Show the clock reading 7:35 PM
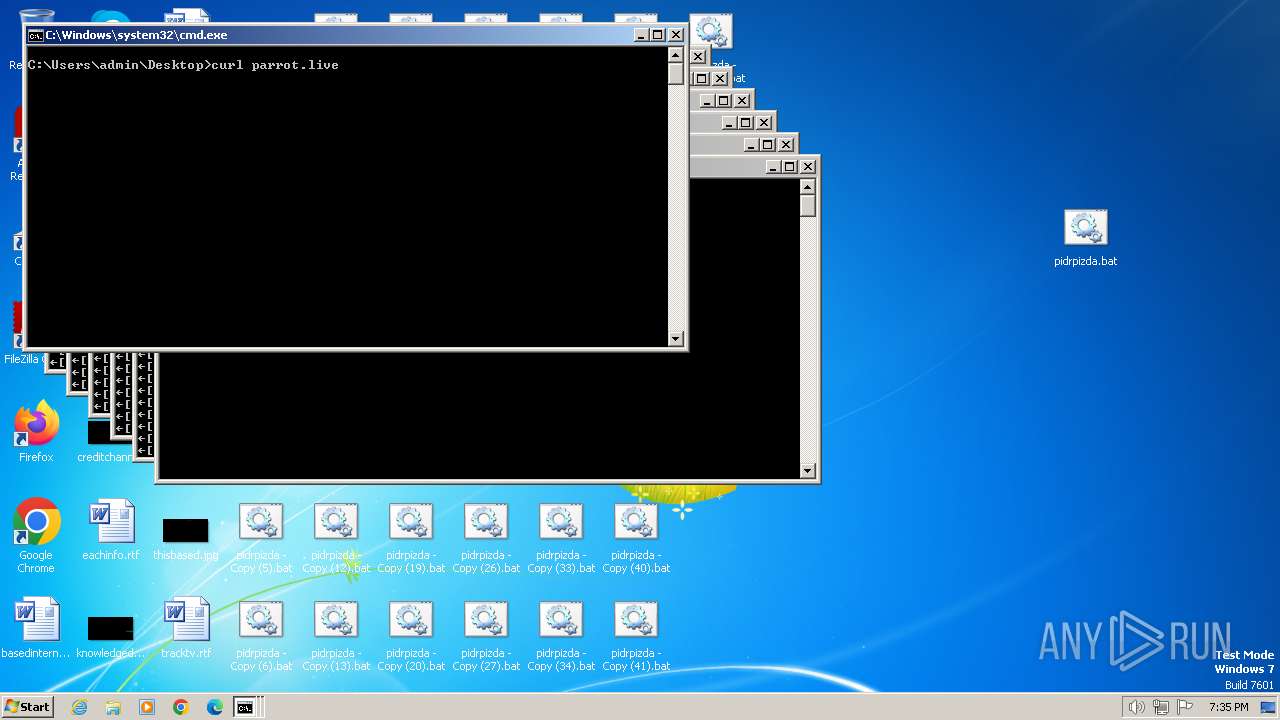The image size is (1280, 720). coord(1228,707)
